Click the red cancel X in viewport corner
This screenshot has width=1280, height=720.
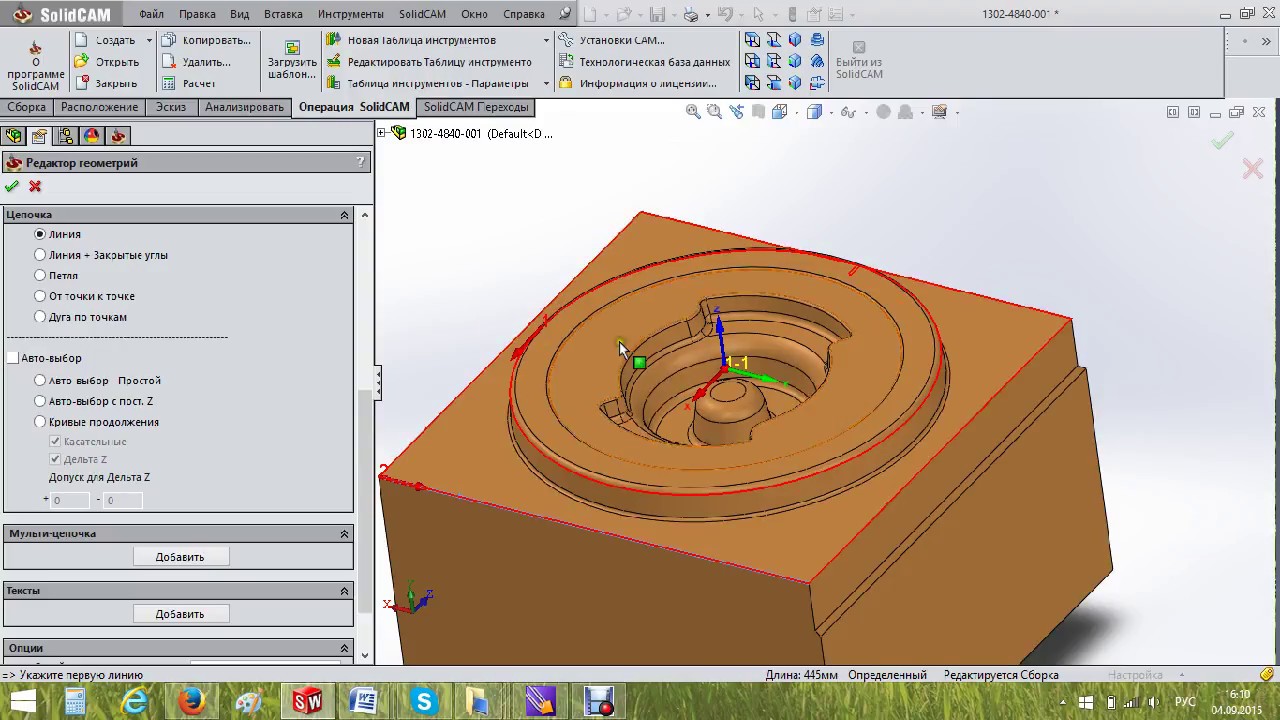coord(1253,169)
